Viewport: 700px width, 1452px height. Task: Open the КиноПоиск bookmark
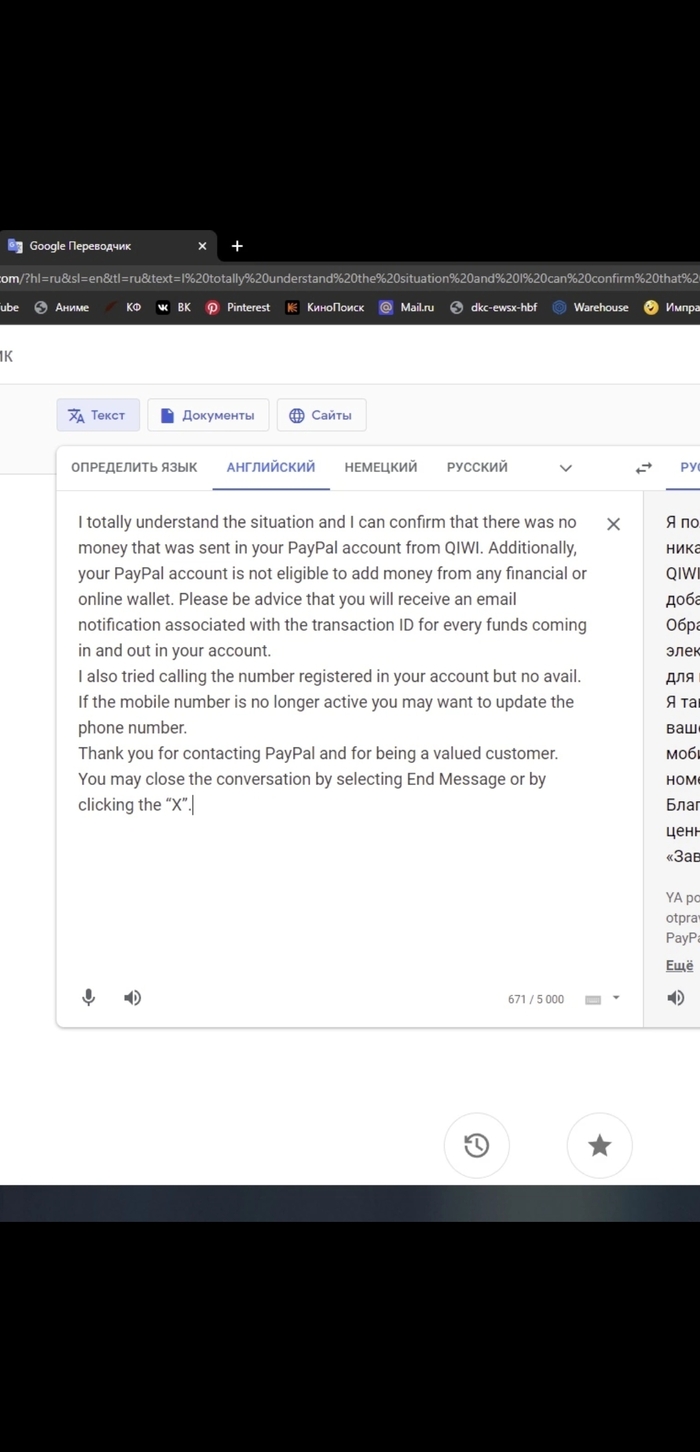point(325,308)
